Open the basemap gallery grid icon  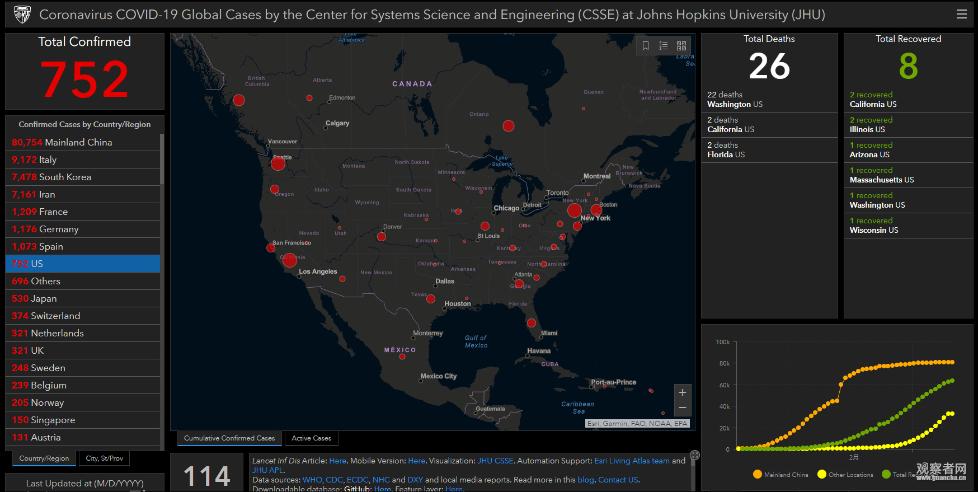(681, 46)
